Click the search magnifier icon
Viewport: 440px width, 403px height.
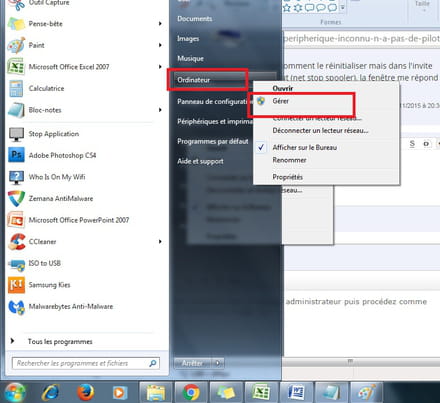click(x=153, y=363)
